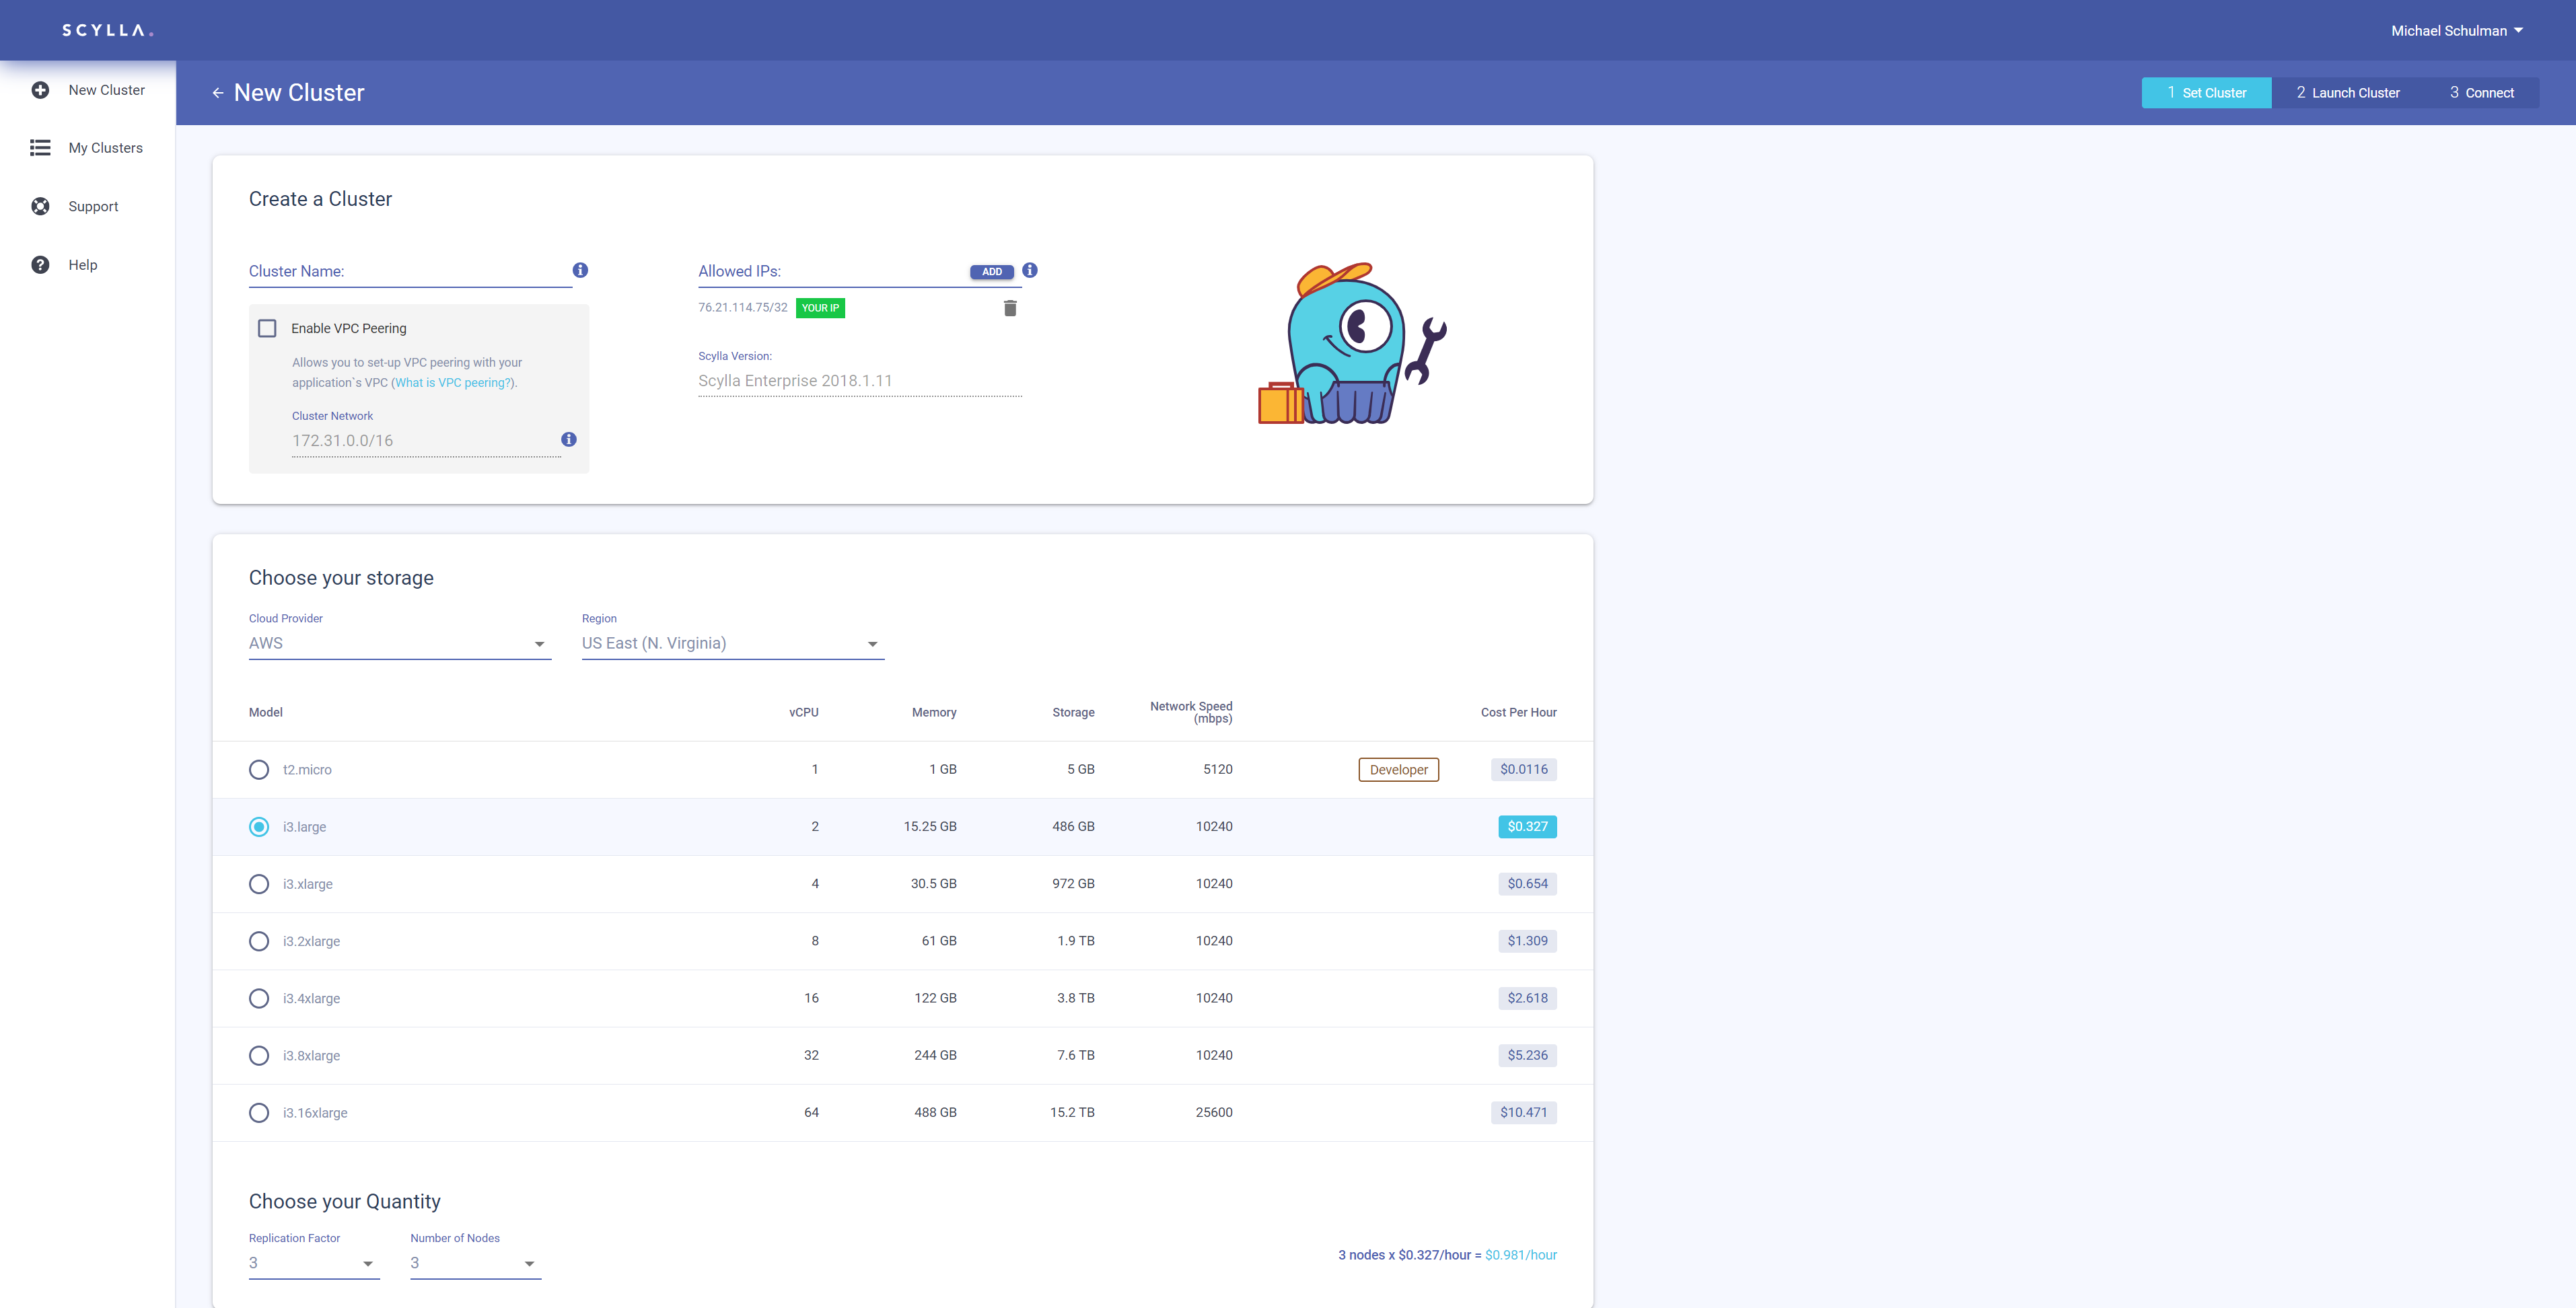Open the Replication Factor dropdown
Image resolution: width=2576 pixels, height=1308 pixels.
coord(314,1263)
